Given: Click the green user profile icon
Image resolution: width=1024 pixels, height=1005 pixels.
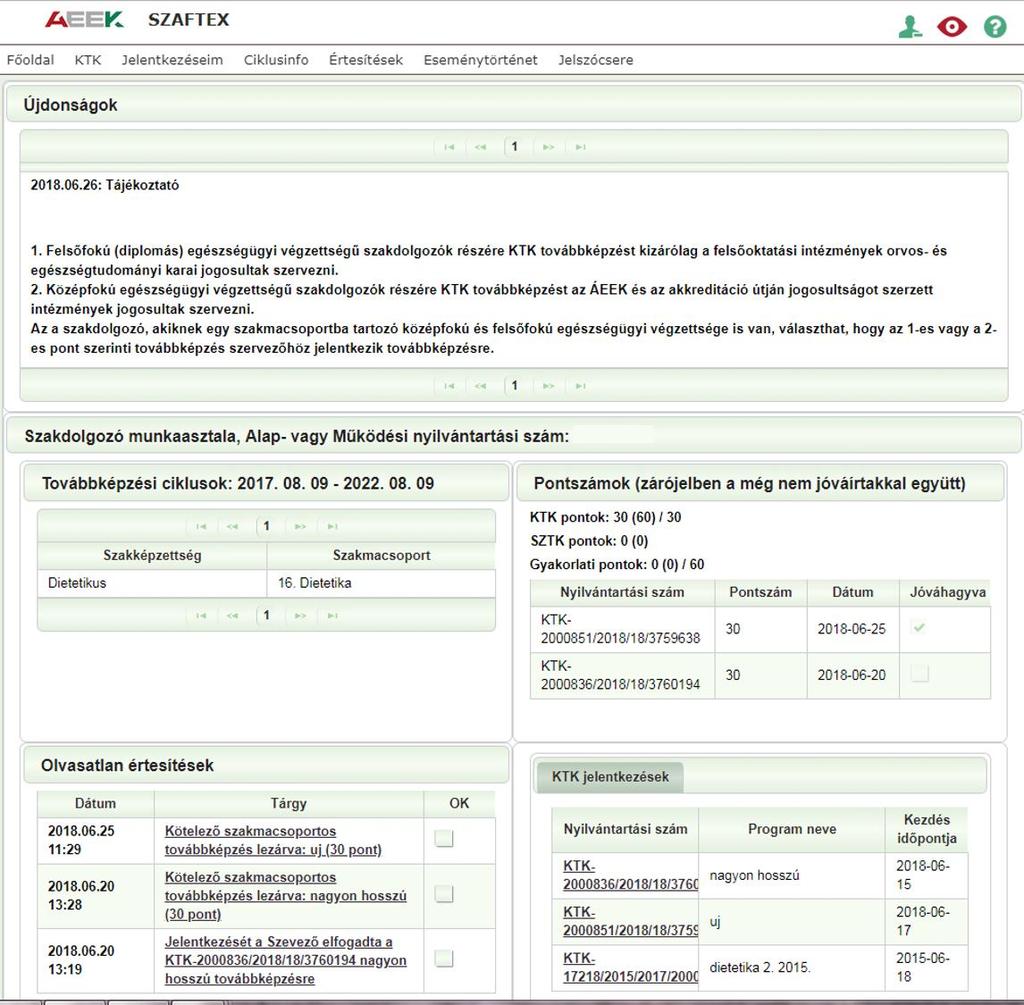Looking at the screenshot, I should 910,27.
